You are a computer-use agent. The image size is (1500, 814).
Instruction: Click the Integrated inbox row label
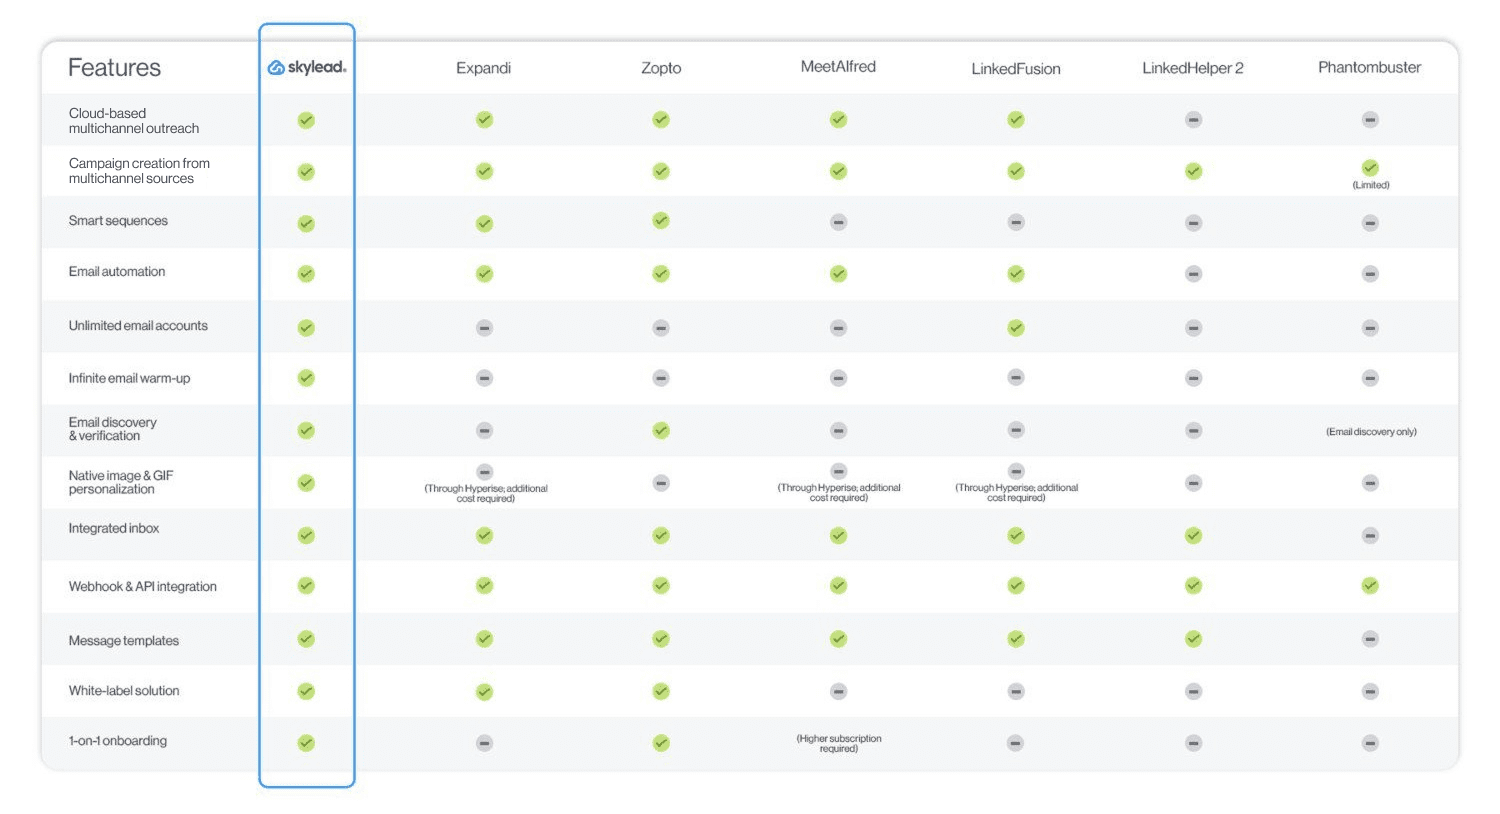pyautogui.click(x=114, y=528)
